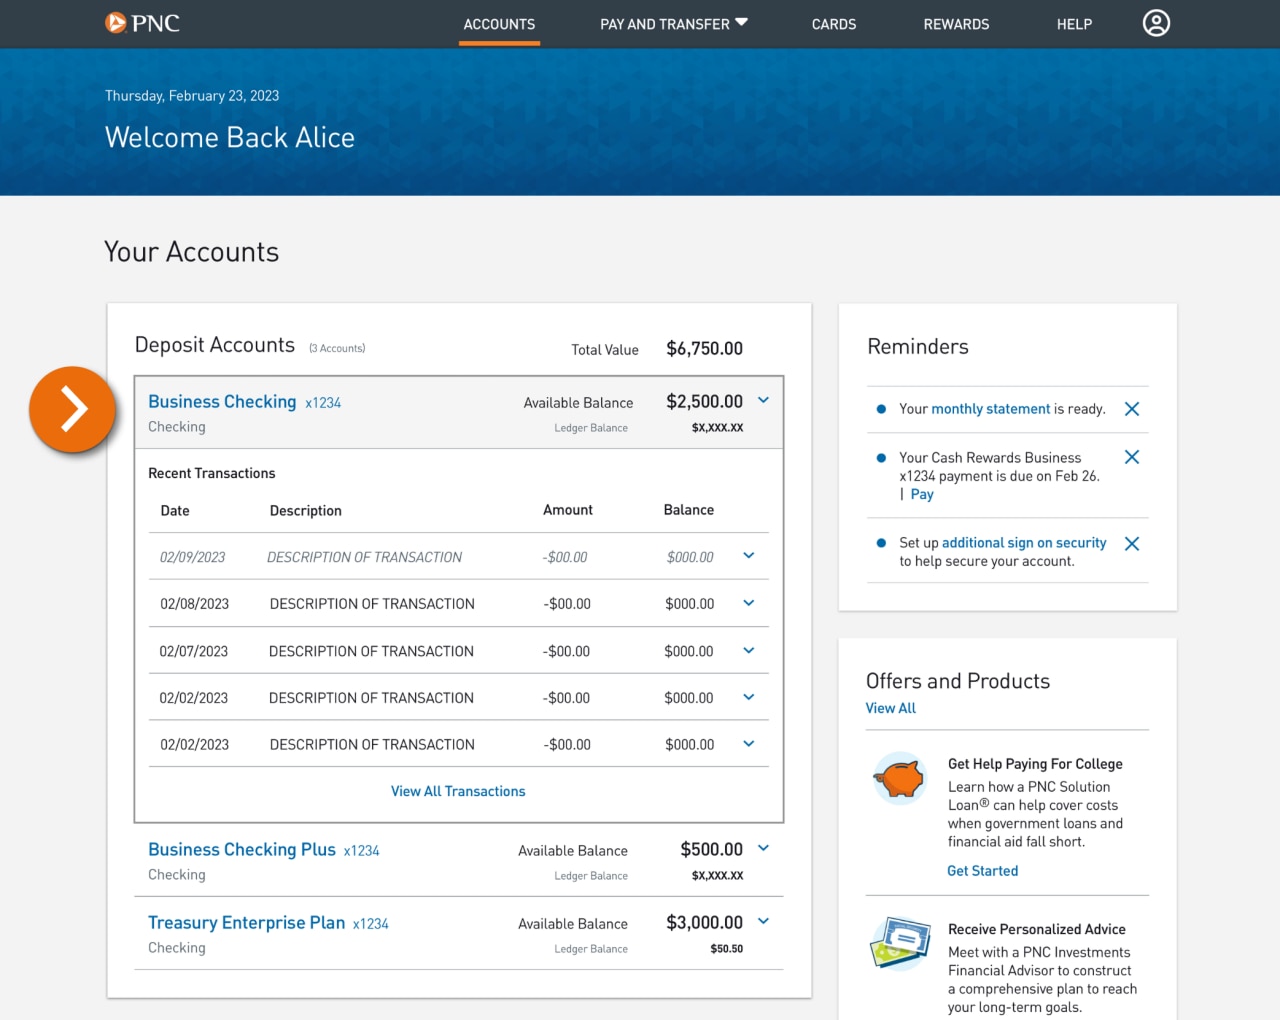1280x1020 pixels.
Task: Dismiss the monthly statement reminder
Action: 1131,408
